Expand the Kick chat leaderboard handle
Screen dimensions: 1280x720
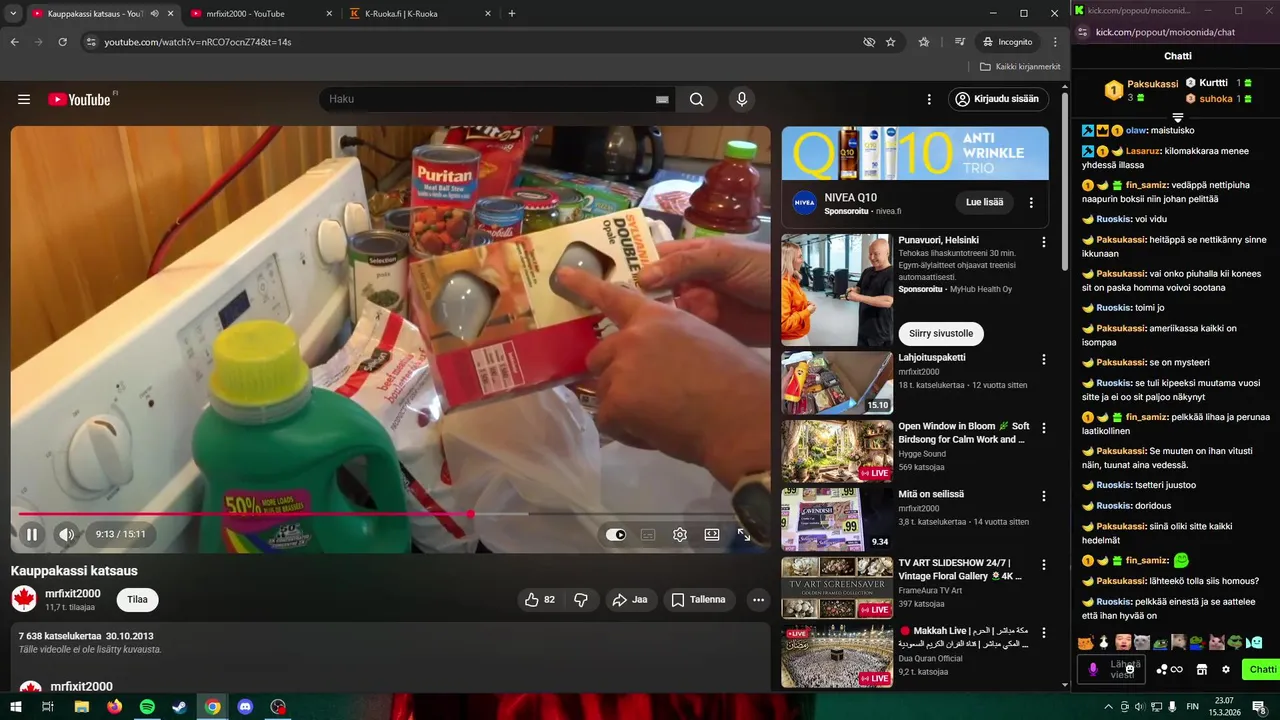pyautogui.click(x=1178, y=118)
